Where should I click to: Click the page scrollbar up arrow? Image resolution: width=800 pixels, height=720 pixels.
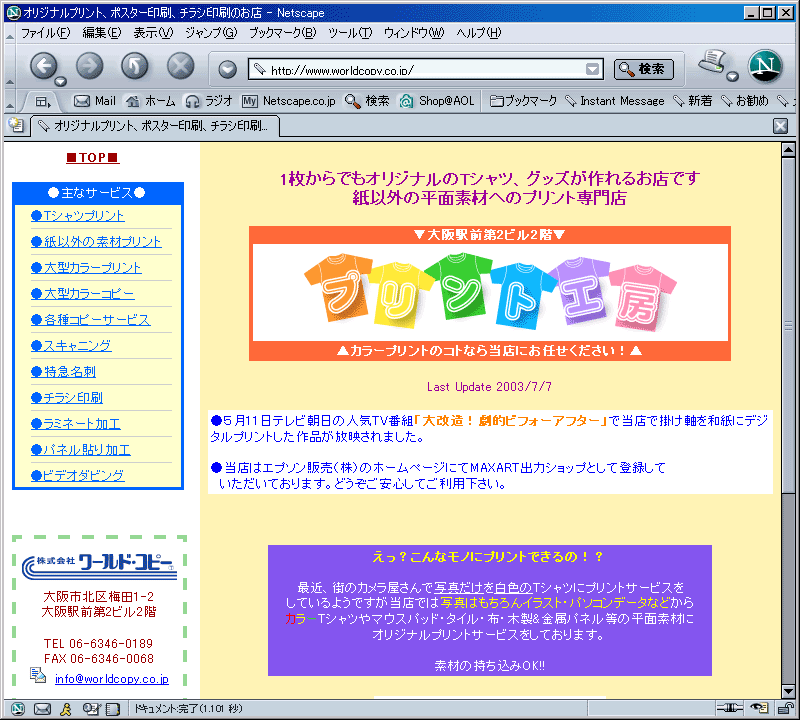point(788,150)
